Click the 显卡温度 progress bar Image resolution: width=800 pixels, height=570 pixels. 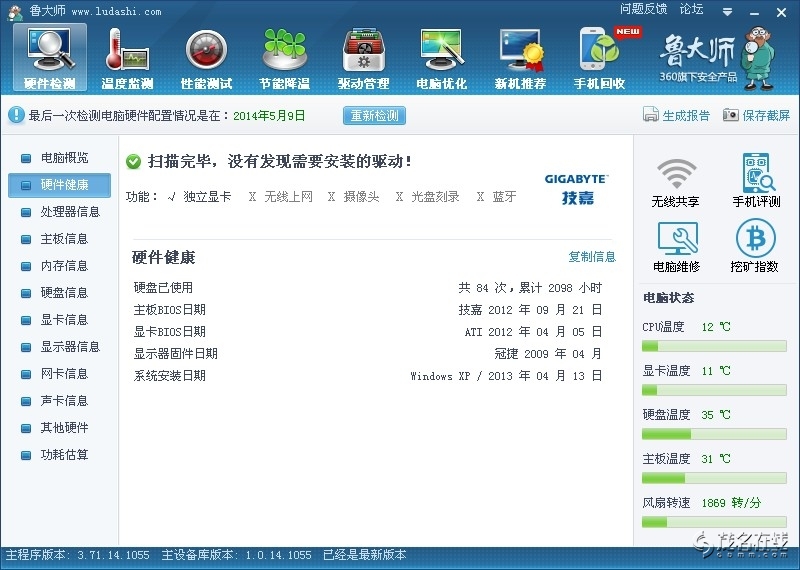[x=714, y=390]
